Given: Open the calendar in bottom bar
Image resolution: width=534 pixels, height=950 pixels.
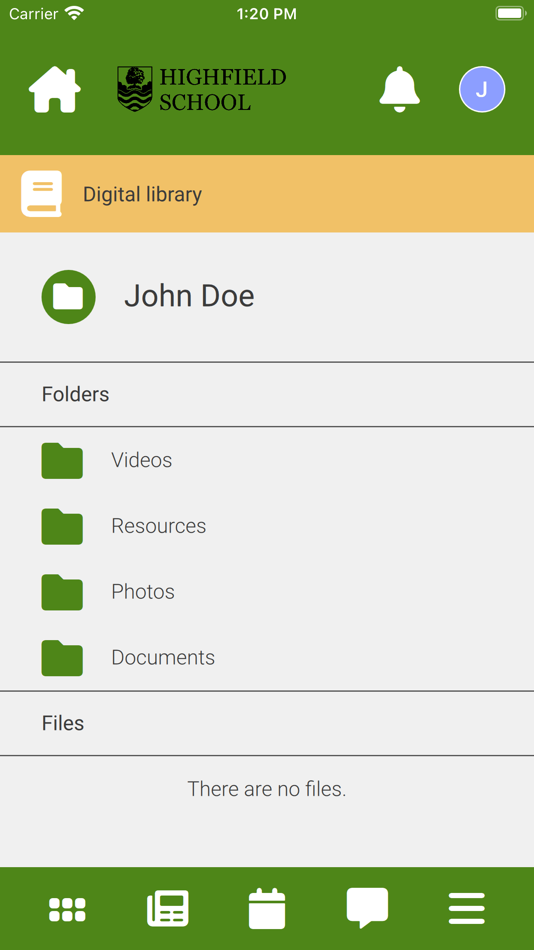Looking at the screenshot, I should tap(267, 908).
